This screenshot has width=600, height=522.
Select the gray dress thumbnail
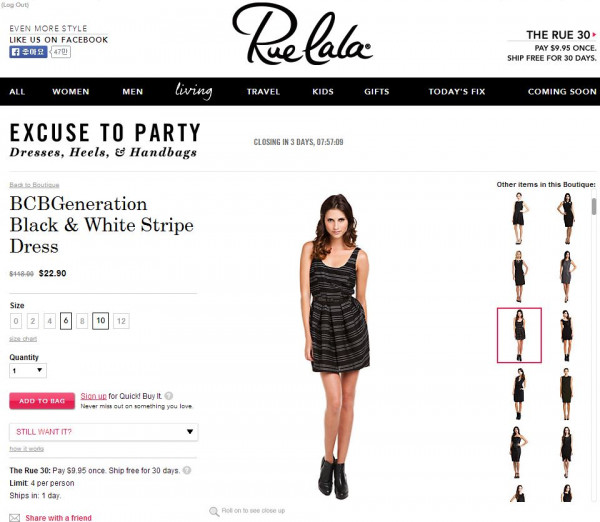567,276
